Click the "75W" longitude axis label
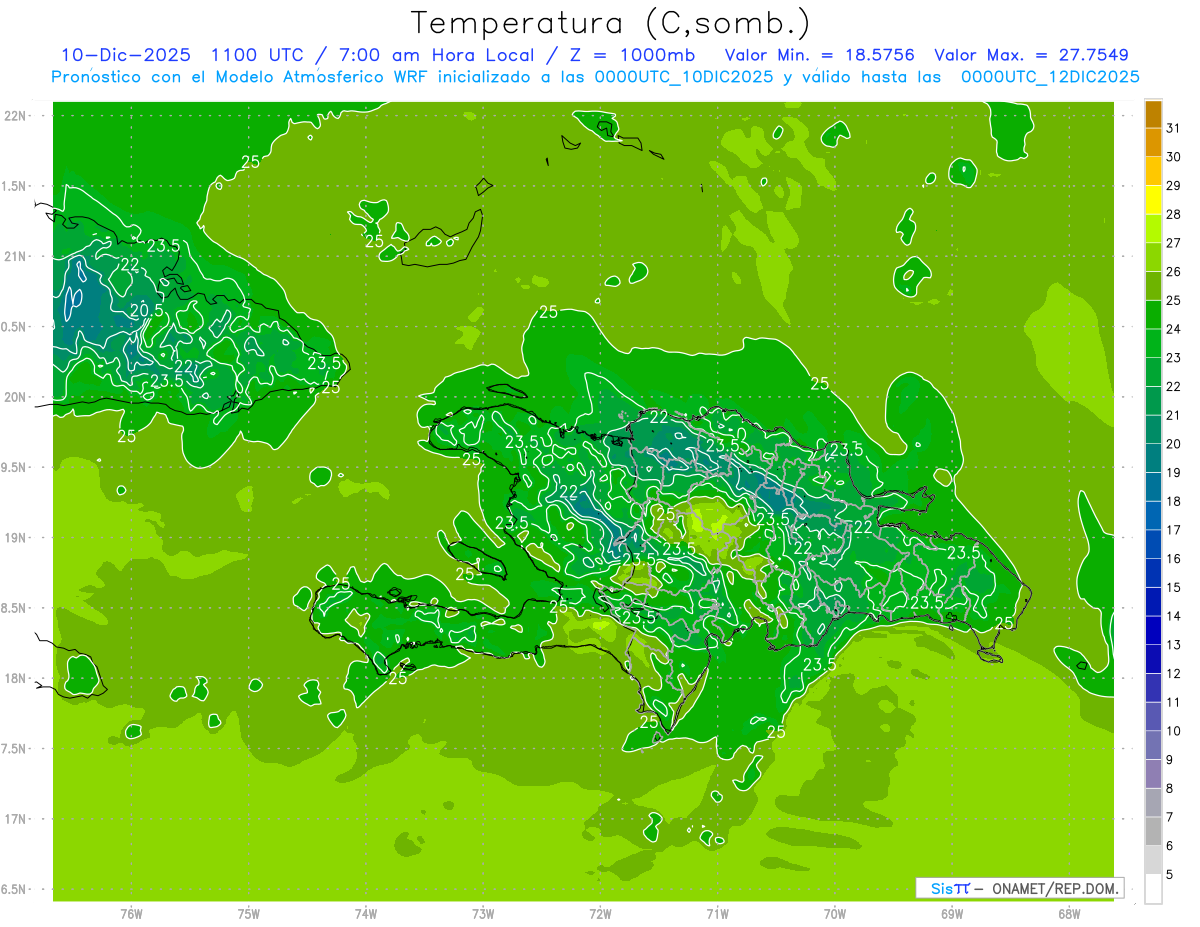This screenshot has height=927, width=1200. pos(249,913)
